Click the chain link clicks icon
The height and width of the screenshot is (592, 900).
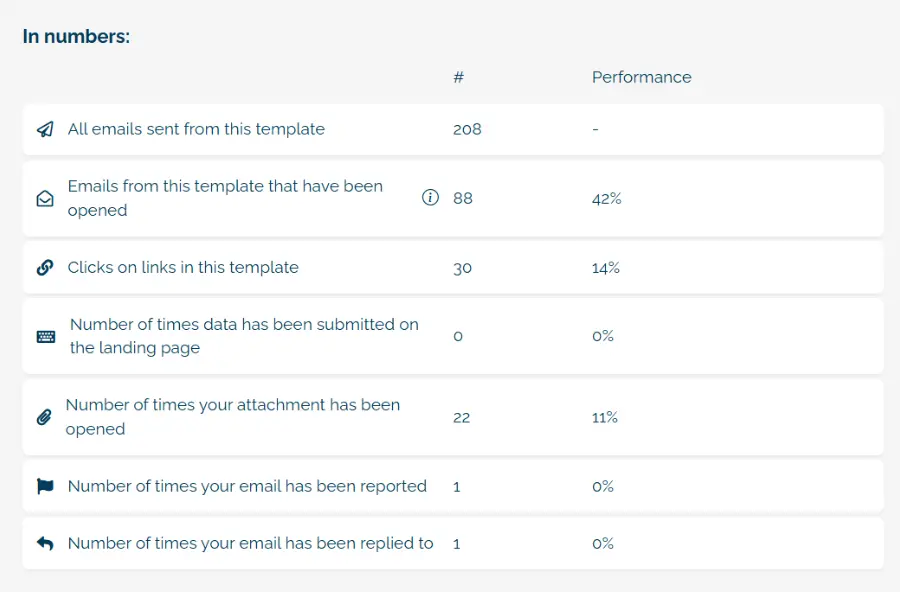coord(45,268)
